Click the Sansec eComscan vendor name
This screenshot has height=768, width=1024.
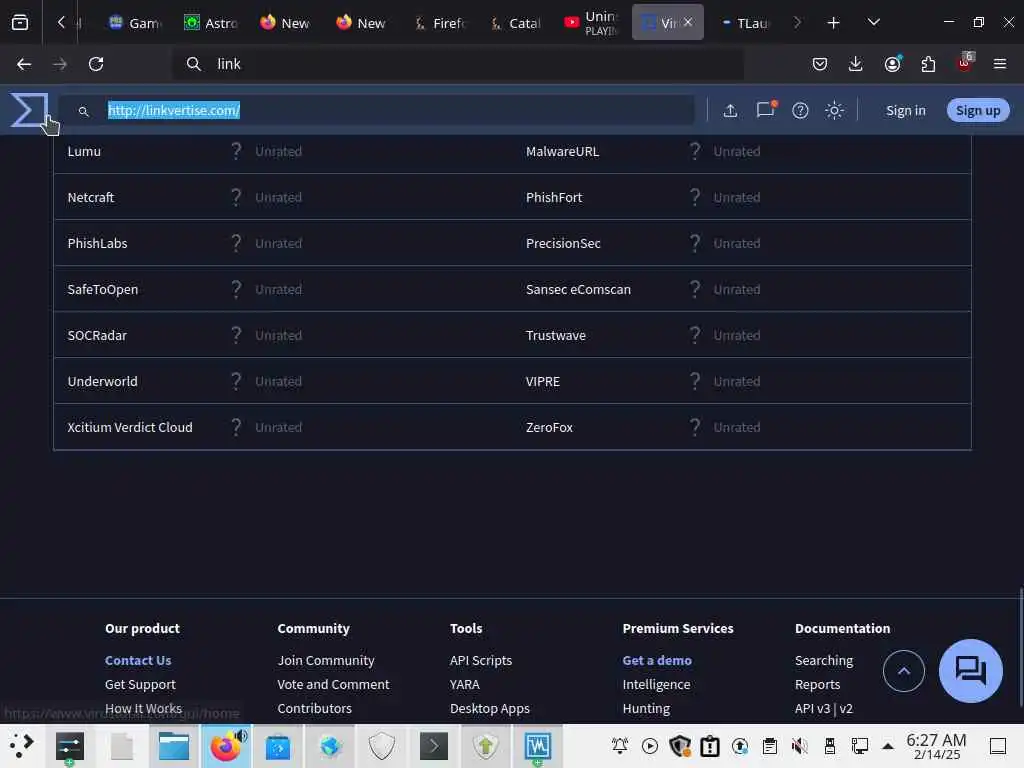pos(578,289)
